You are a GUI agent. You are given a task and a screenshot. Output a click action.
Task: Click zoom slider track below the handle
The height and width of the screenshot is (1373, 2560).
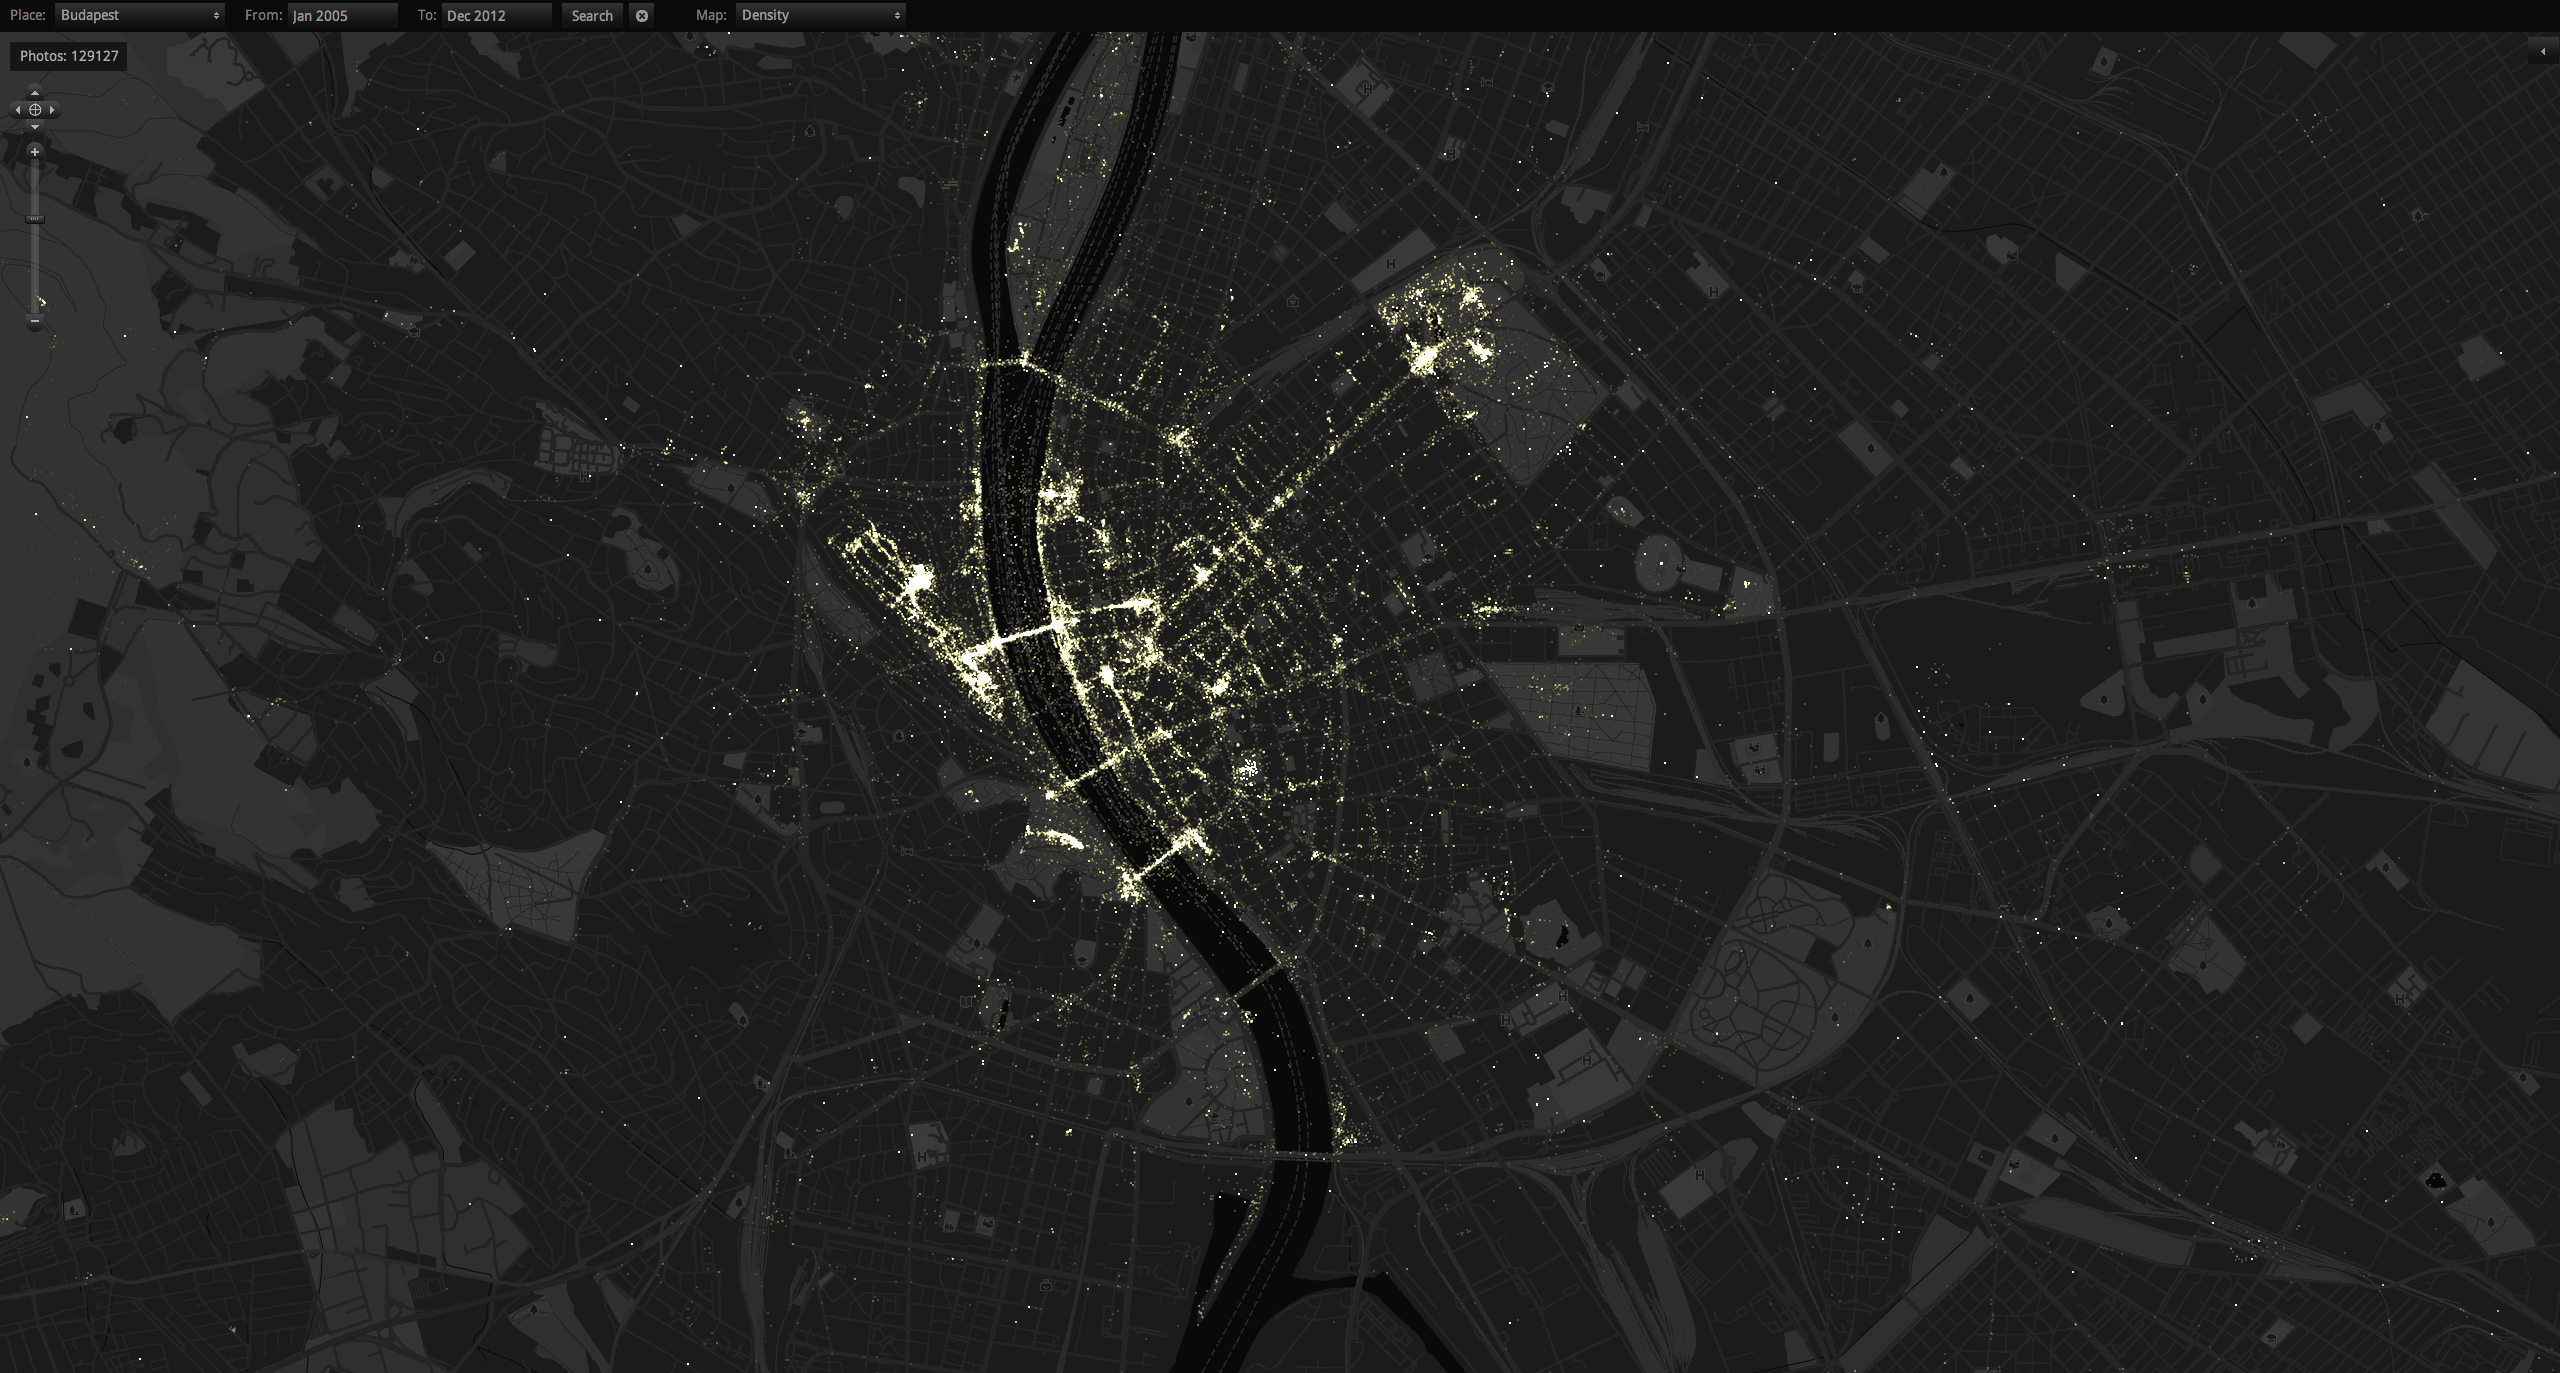[35, 270]
